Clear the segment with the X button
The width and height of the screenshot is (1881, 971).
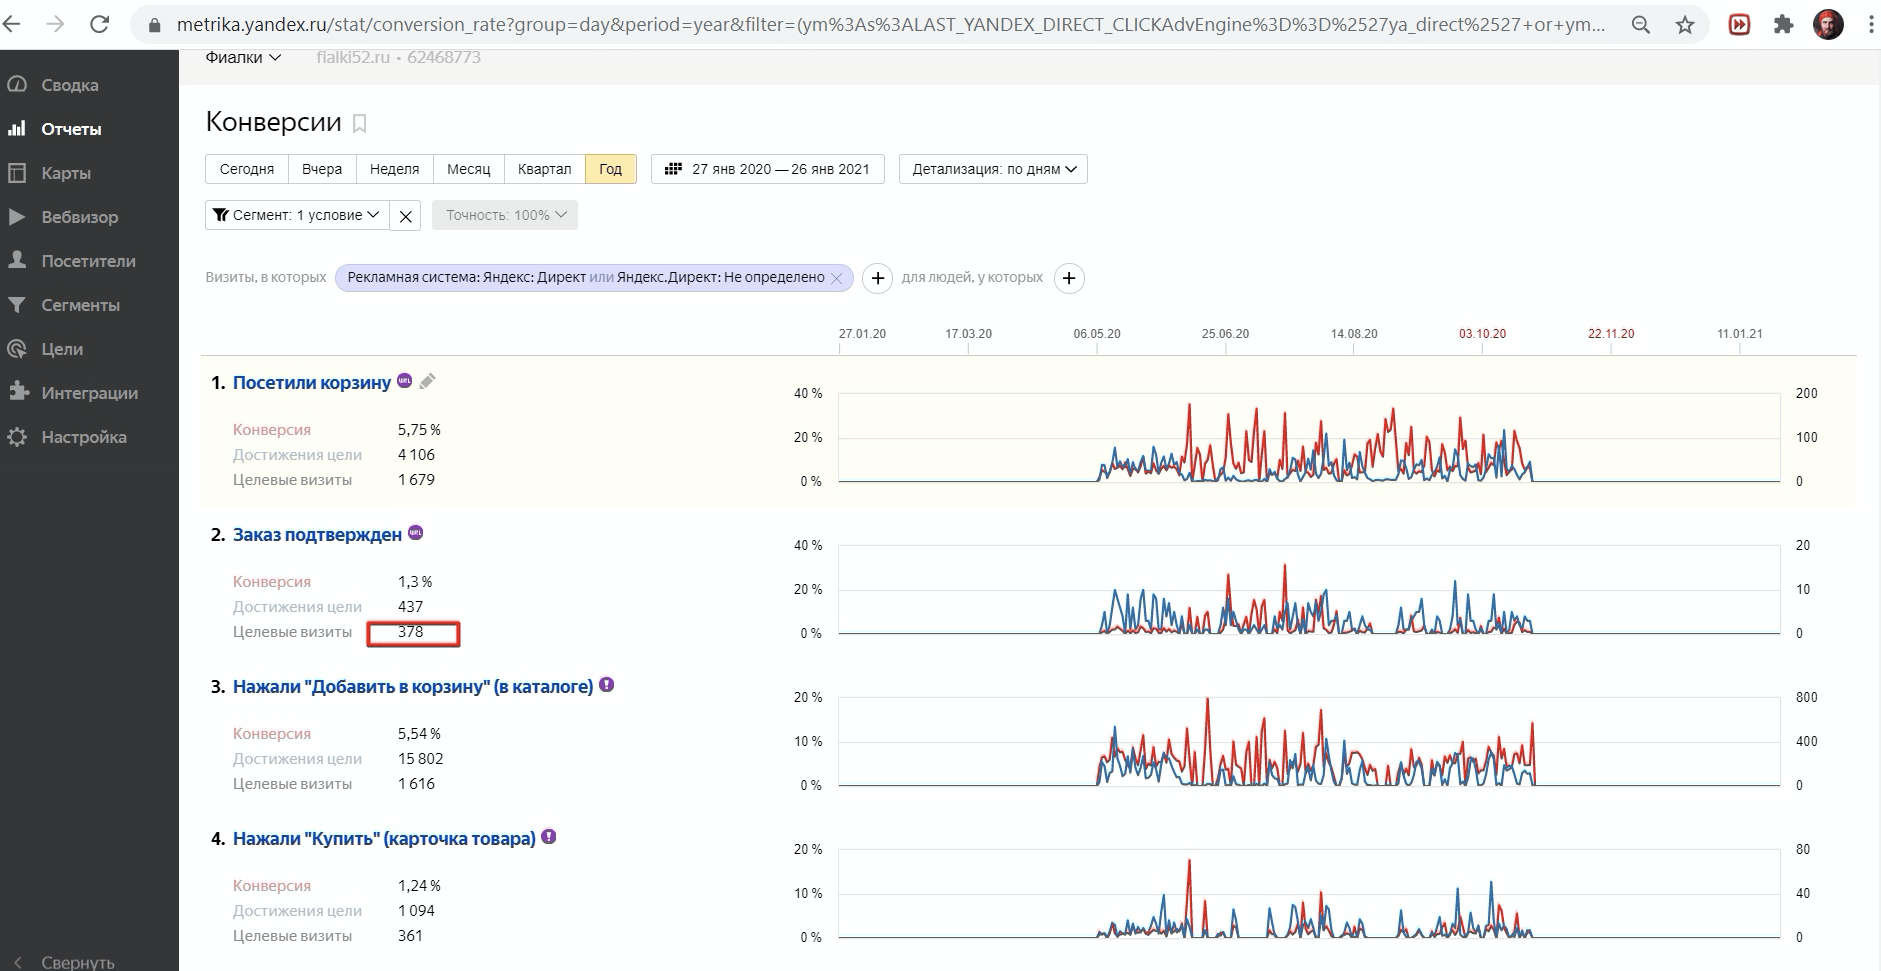click(x=405, y=216)
